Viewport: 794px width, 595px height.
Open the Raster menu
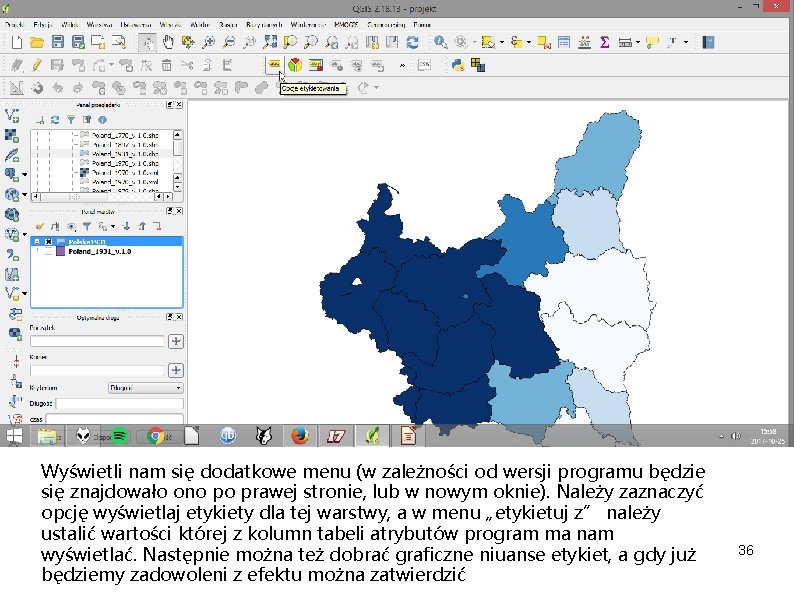point(228,24)
